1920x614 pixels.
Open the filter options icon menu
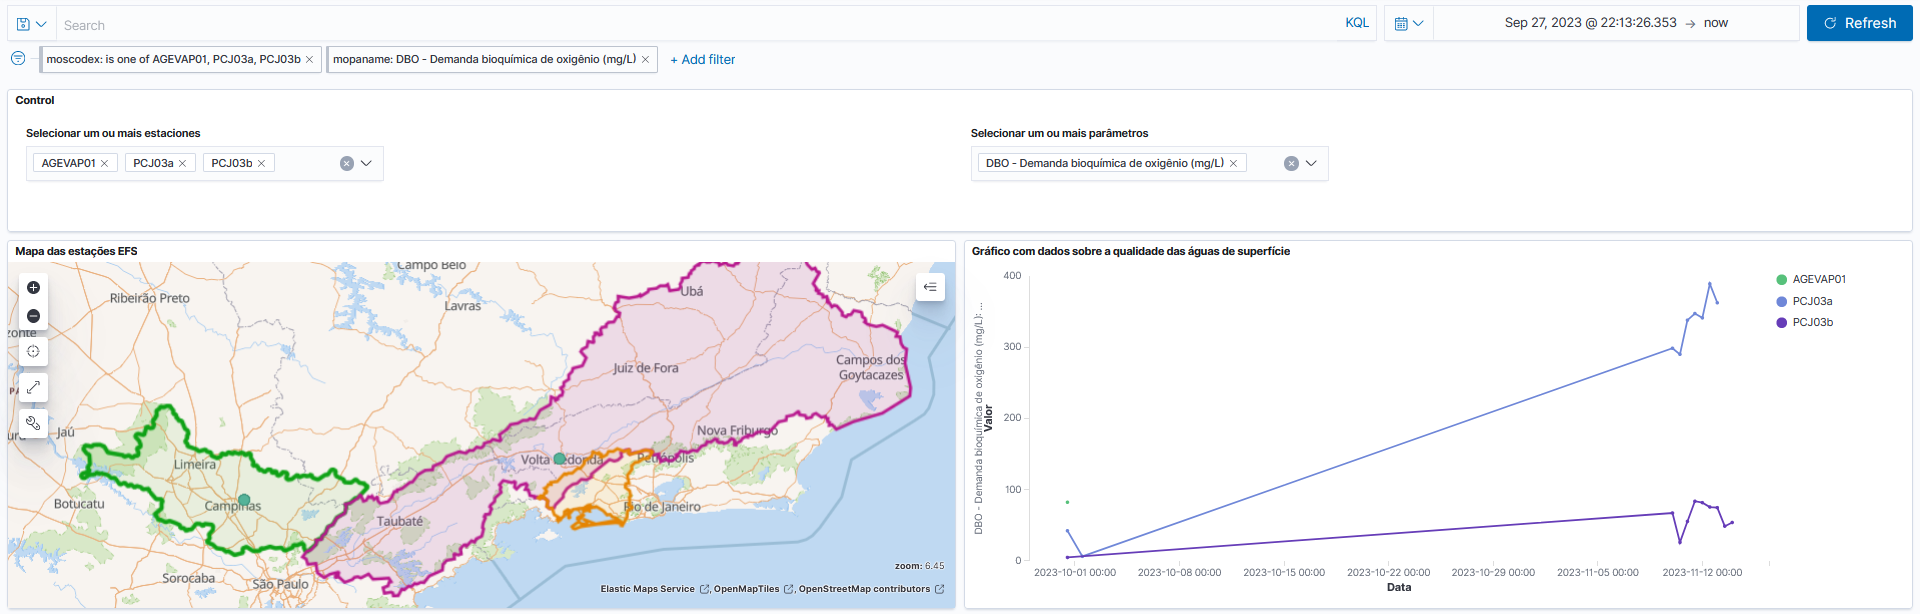[18, 59]
